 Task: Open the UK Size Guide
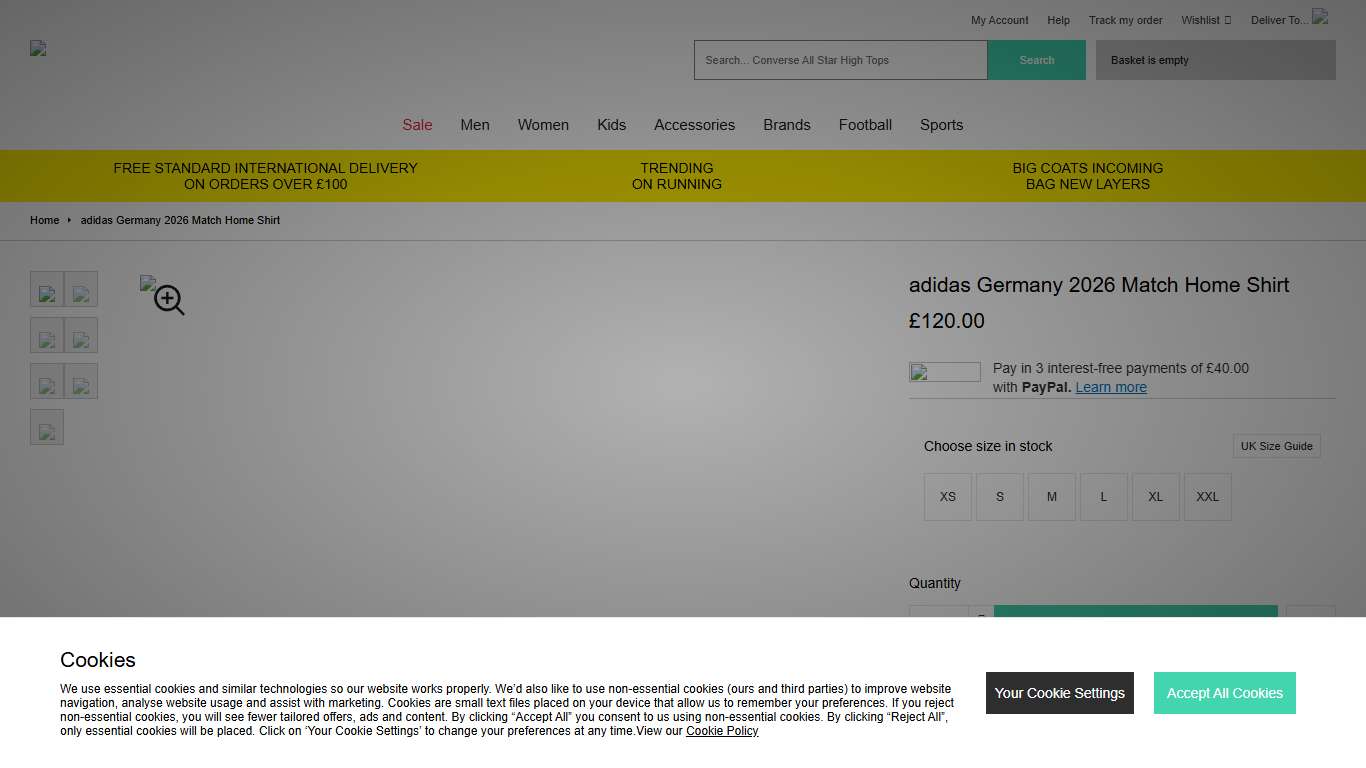point(1276,446)
